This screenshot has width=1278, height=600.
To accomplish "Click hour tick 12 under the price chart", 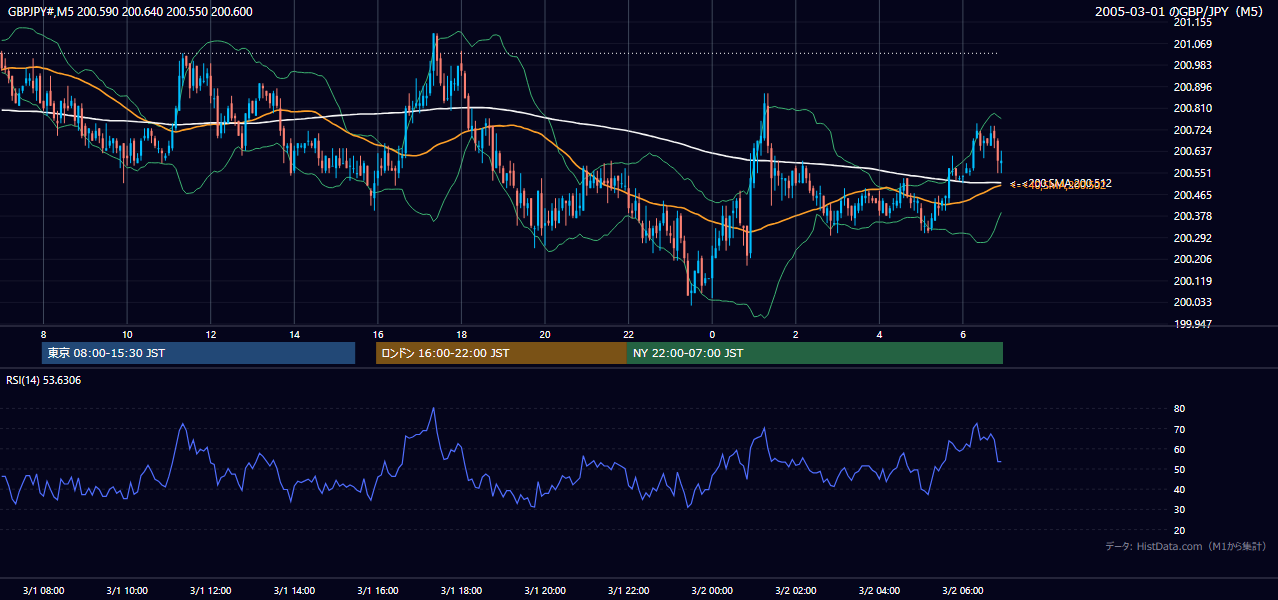I will [210, 334].
